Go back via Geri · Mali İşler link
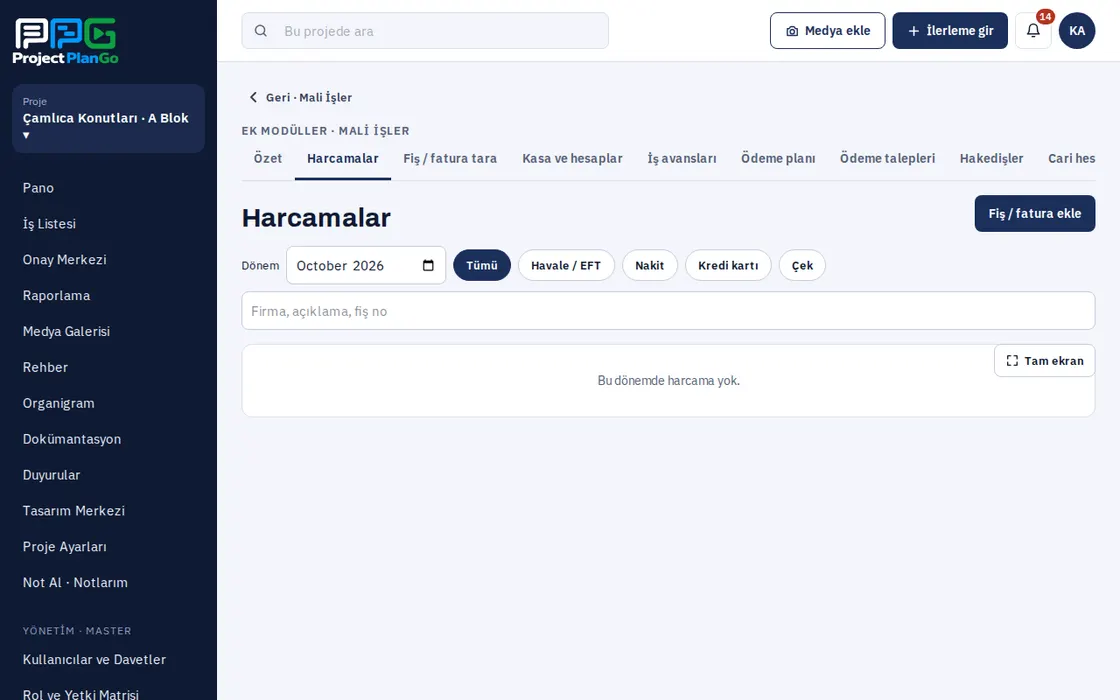This screenshot has width=1120, height=700. tap(300, 97)
